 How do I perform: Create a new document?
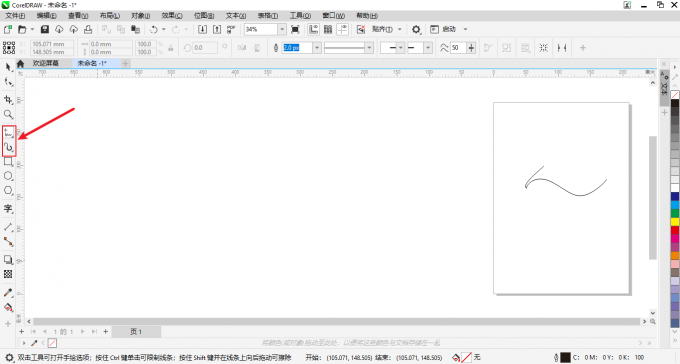[7, 29]
